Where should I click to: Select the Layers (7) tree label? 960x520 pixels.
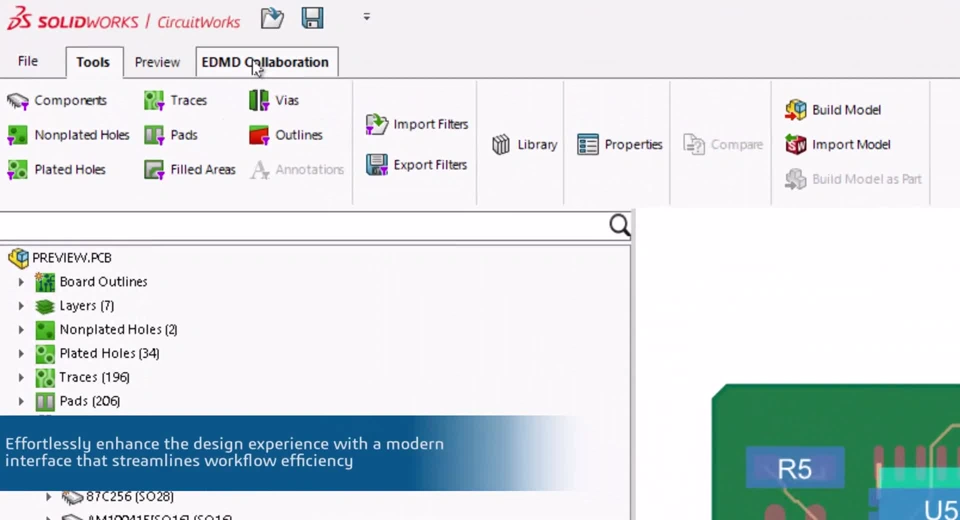coord(87,306)
